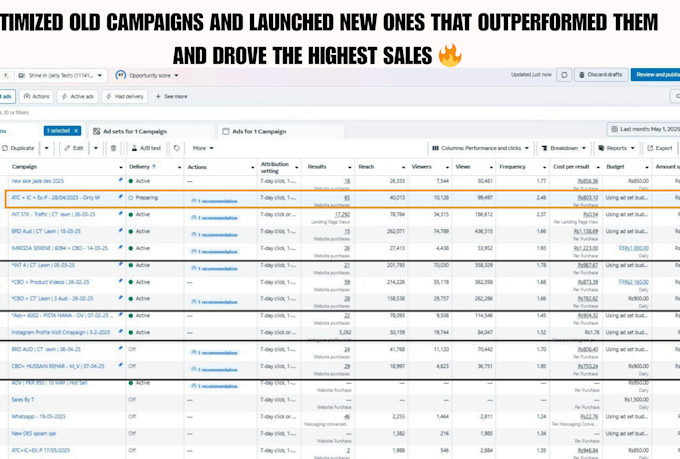Select the Actions filter chip
Image resolution: width=680 pixels, height=459 pixels.
36,96
